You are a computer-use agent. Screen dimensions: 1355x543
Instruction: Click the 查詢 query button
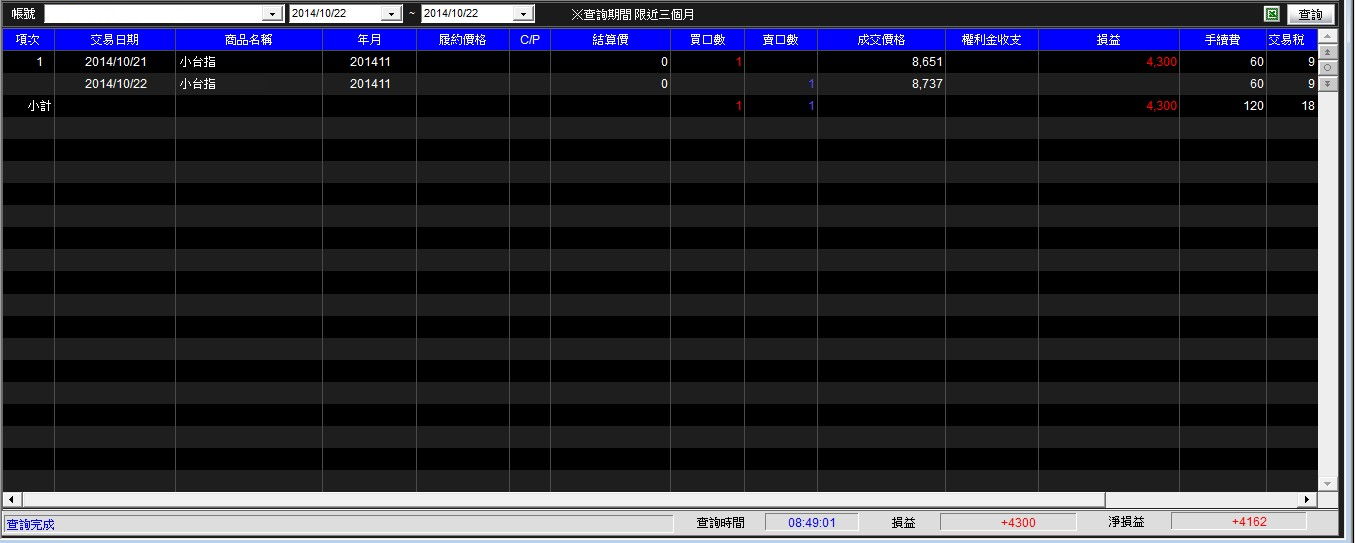click(x=1310, y=14)
